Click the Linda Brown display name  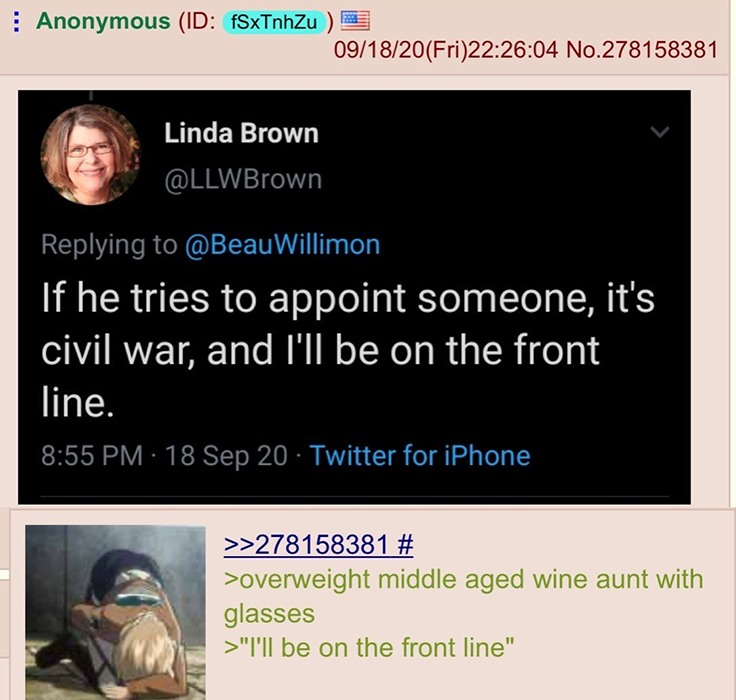(x=241, y=133)
